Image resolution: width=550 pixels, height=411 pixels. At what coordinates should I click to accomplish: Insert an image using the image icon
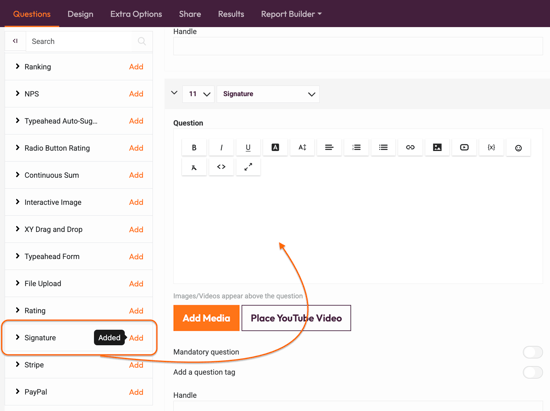(437, 148)
